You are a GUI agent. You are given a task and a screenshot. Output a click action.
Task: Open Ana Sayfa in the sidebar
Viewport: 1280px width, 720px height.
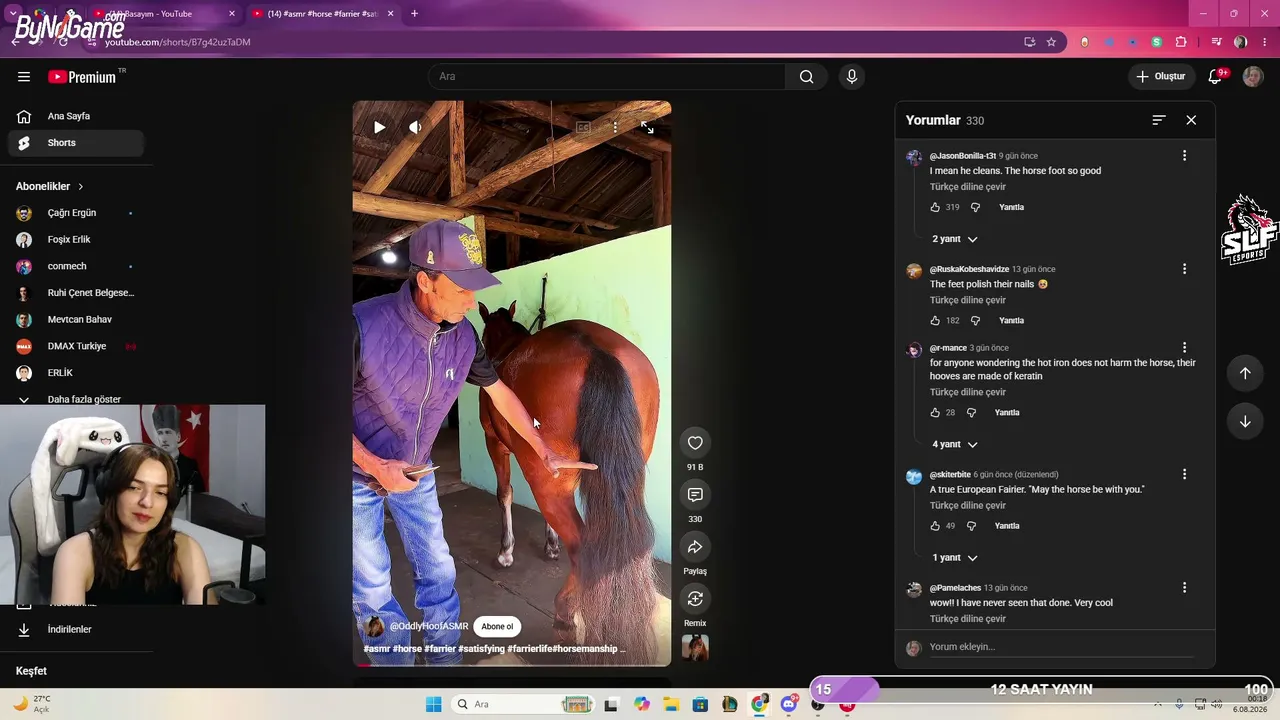point(76,116)
